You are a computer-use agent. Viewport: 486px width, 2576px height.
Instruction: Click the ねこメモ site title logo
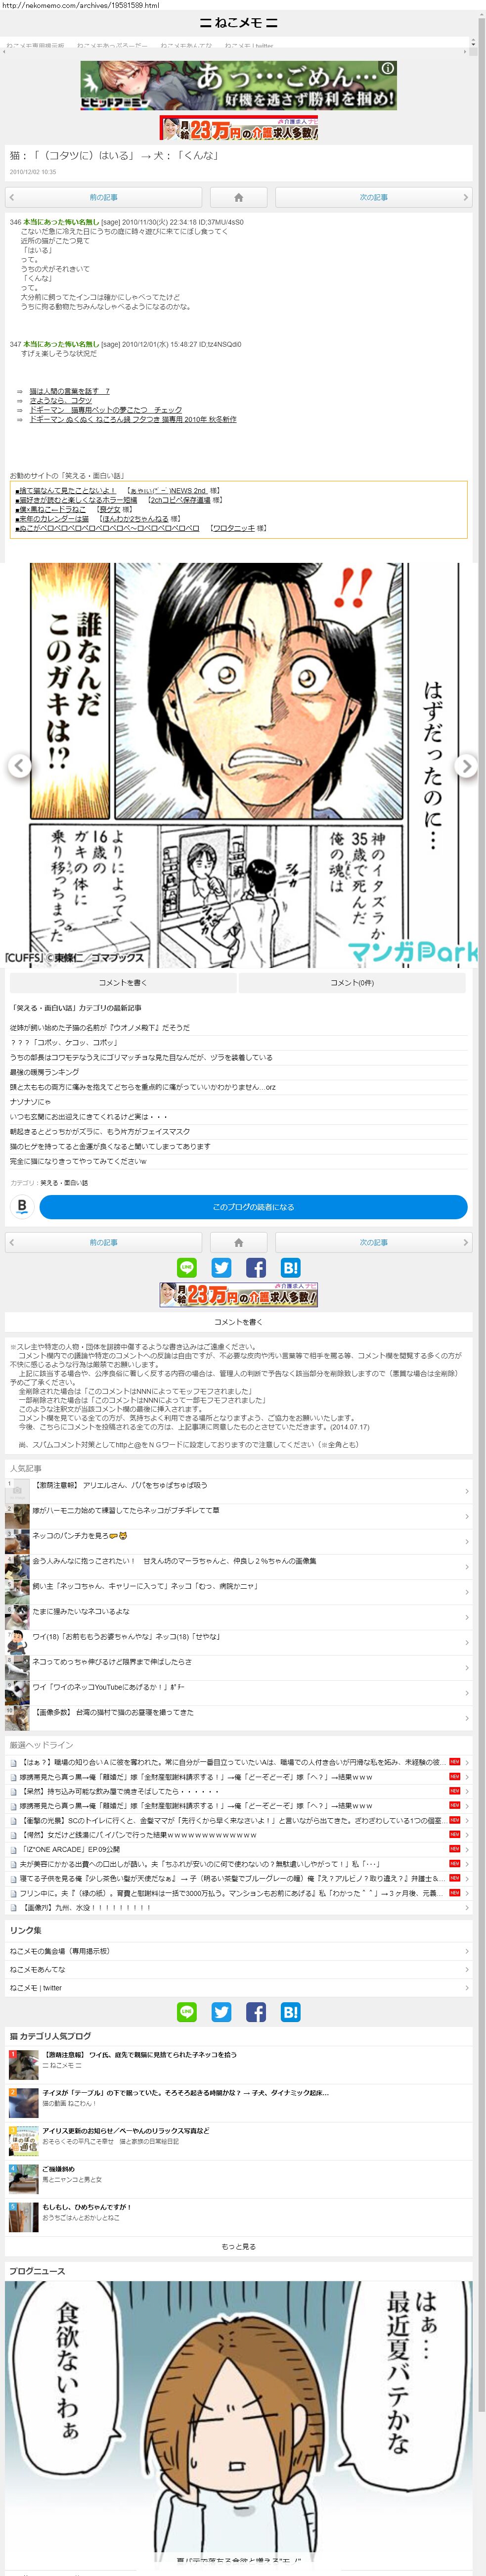click(238, 23)
